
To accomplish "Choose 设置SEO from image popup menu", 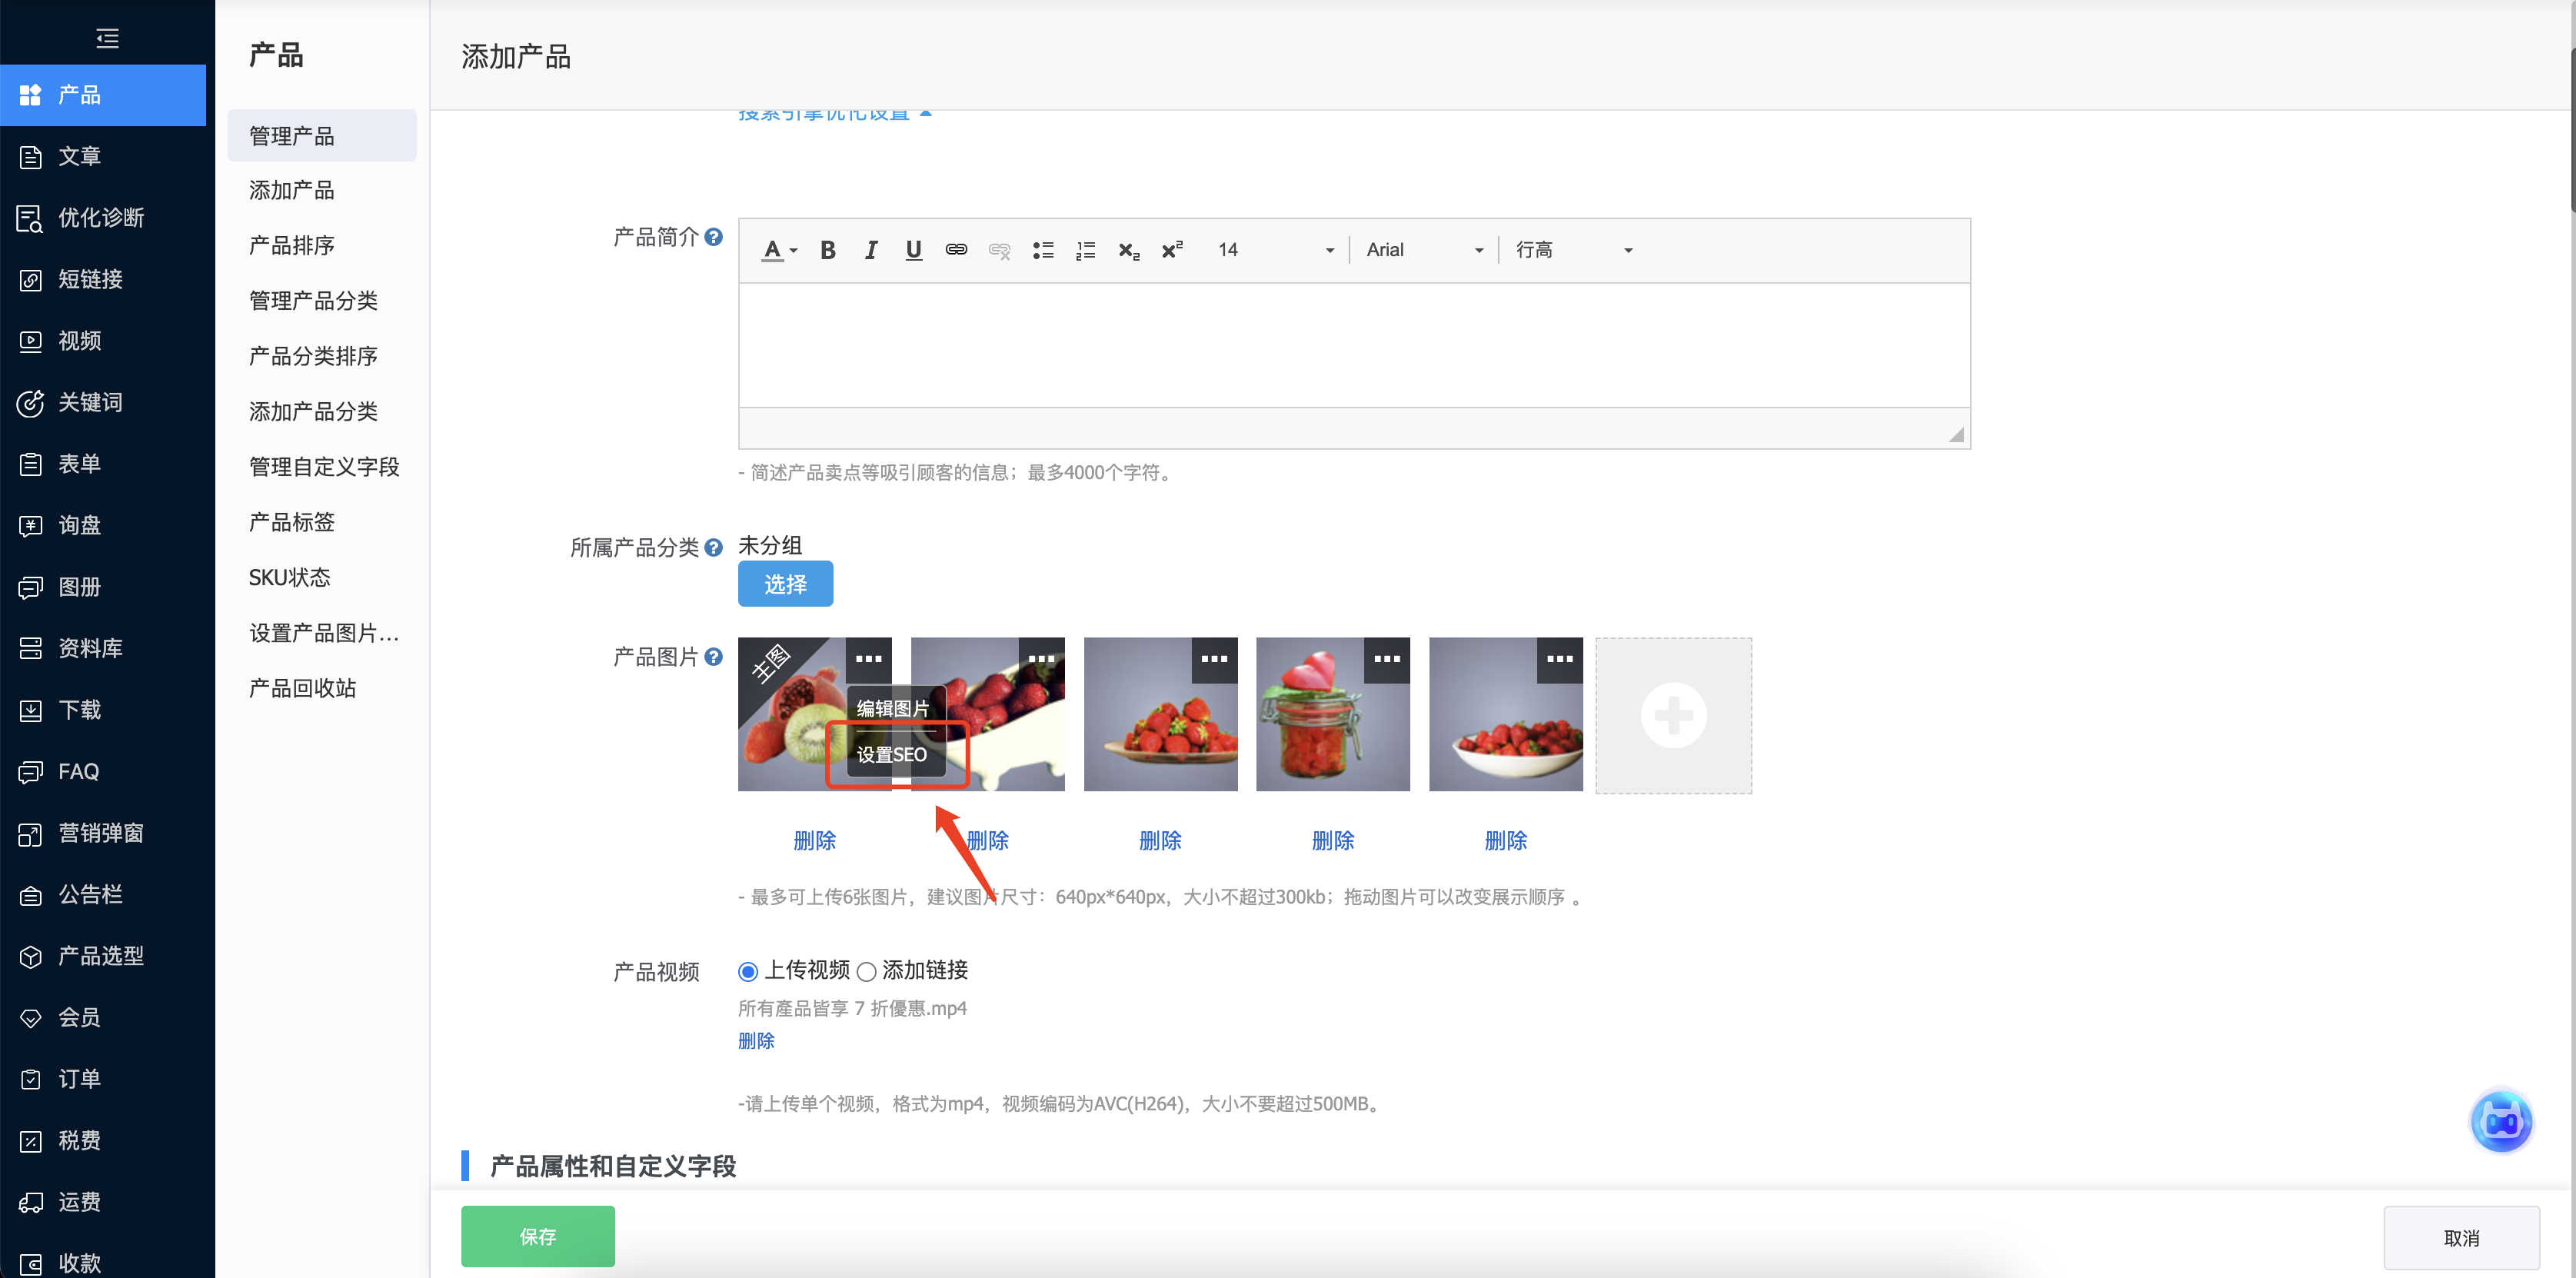I will point(892,755).
